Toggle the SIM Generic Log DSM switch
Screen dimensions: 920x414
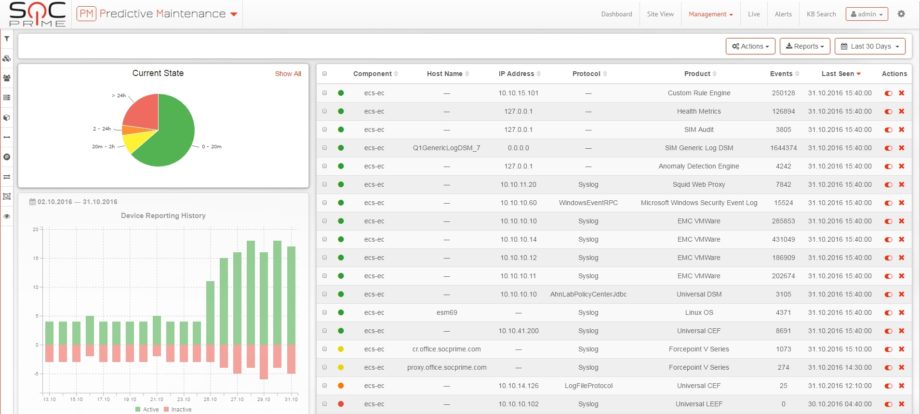[889, 148]
